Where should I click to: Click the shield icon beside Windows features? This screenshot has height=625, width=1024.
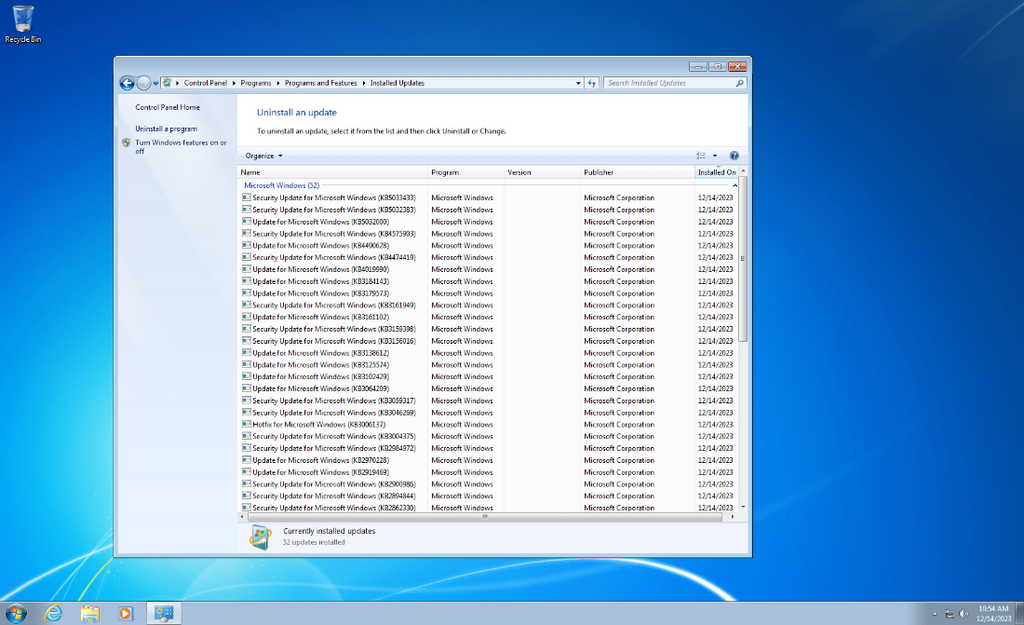126,142
